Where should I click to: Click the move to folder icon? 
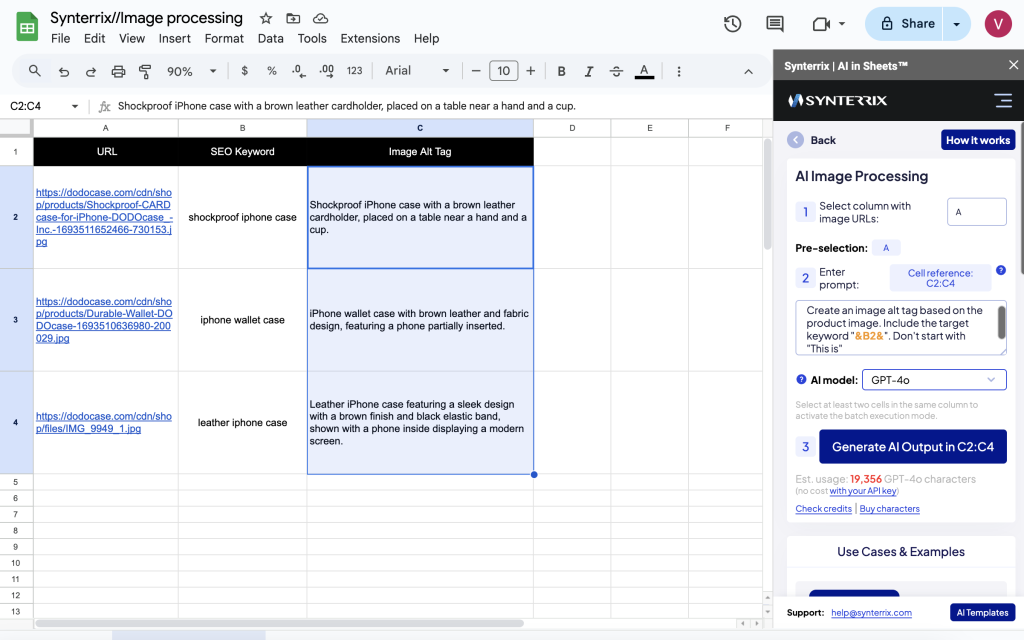point(293,18)
